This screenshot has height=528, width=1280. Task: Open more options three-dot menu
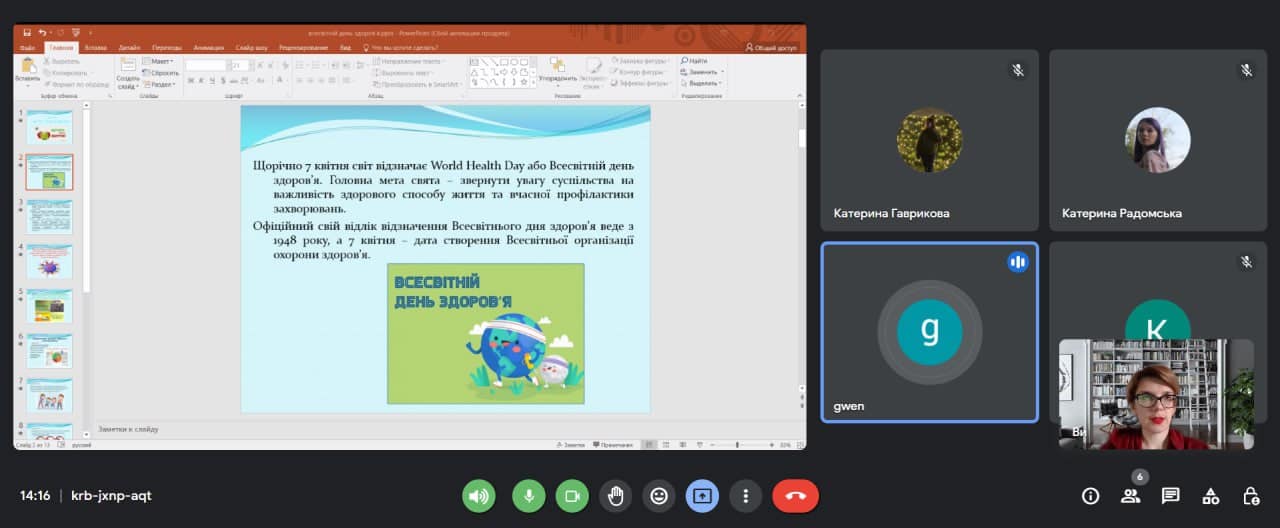coord(745,496)
